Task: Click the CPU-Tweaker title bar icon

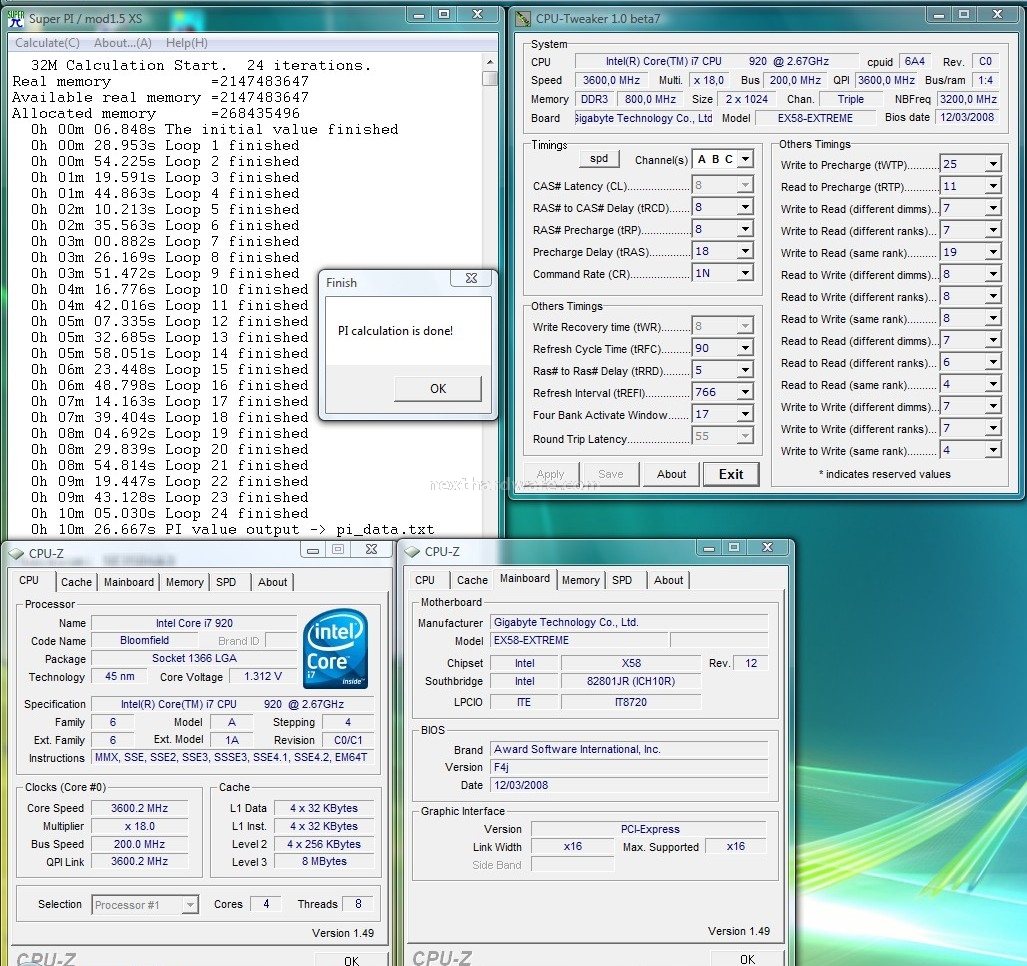Action: coord(523,18)
